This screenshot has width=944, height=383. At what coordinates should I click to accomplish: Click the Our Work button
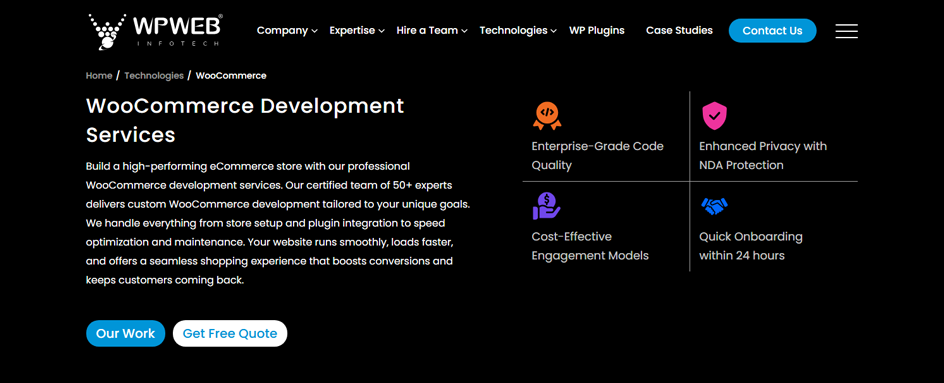point(125,334)
